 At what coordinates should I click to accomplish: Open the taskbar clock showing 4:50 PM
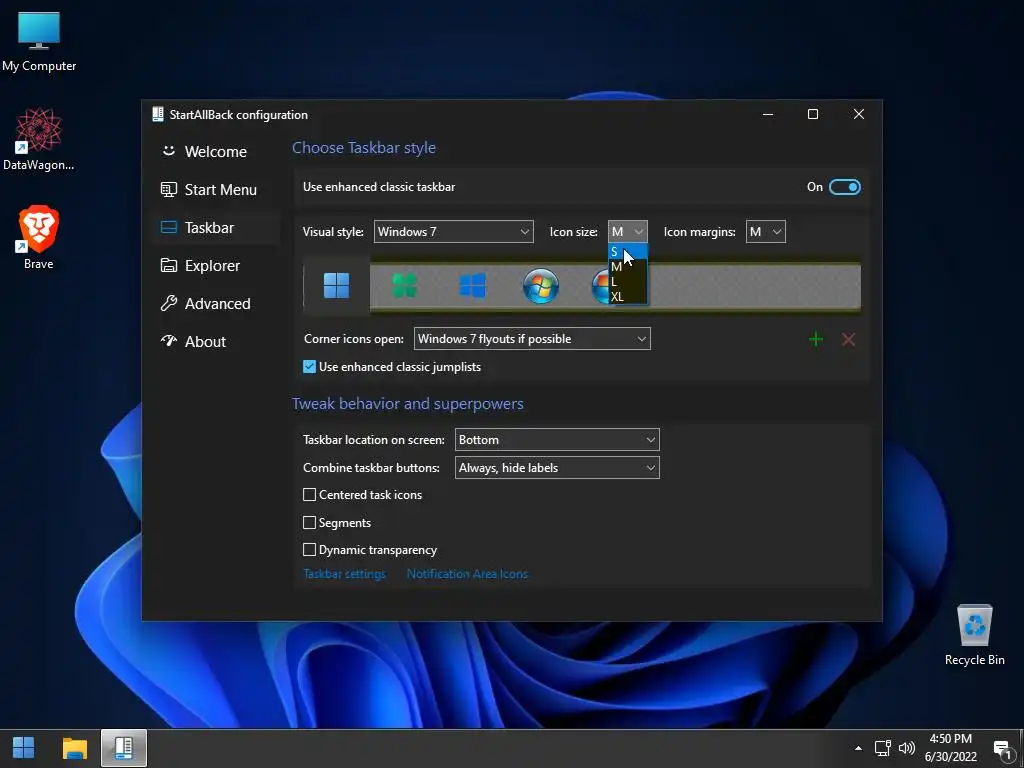(951, 748)
